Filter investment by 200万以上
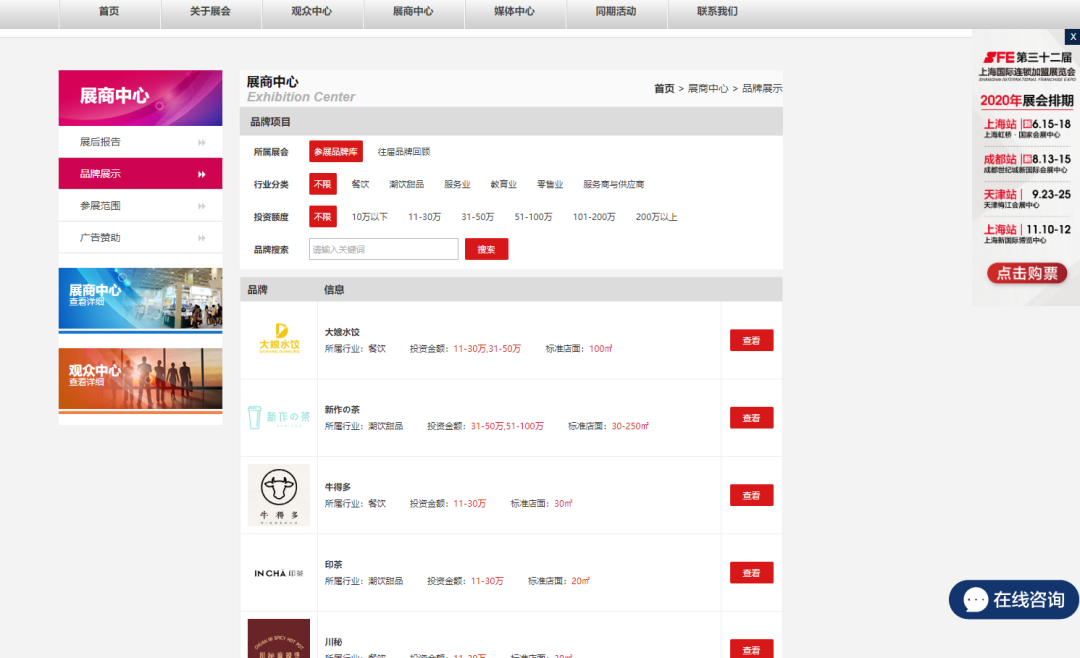1080x658 pixels. (656, 217)
